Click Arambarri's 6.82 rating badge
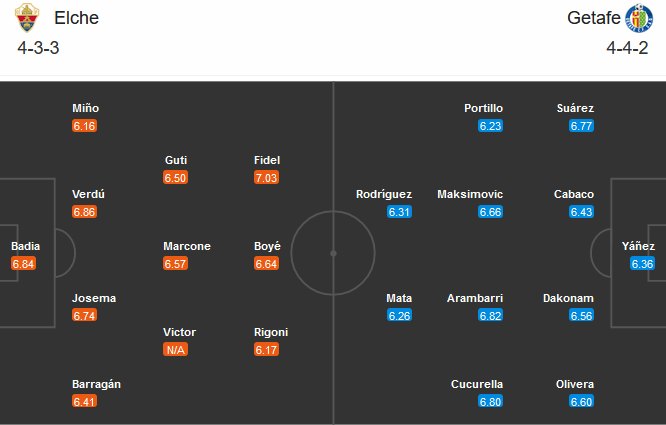666x425 pixels. [490, 316]
